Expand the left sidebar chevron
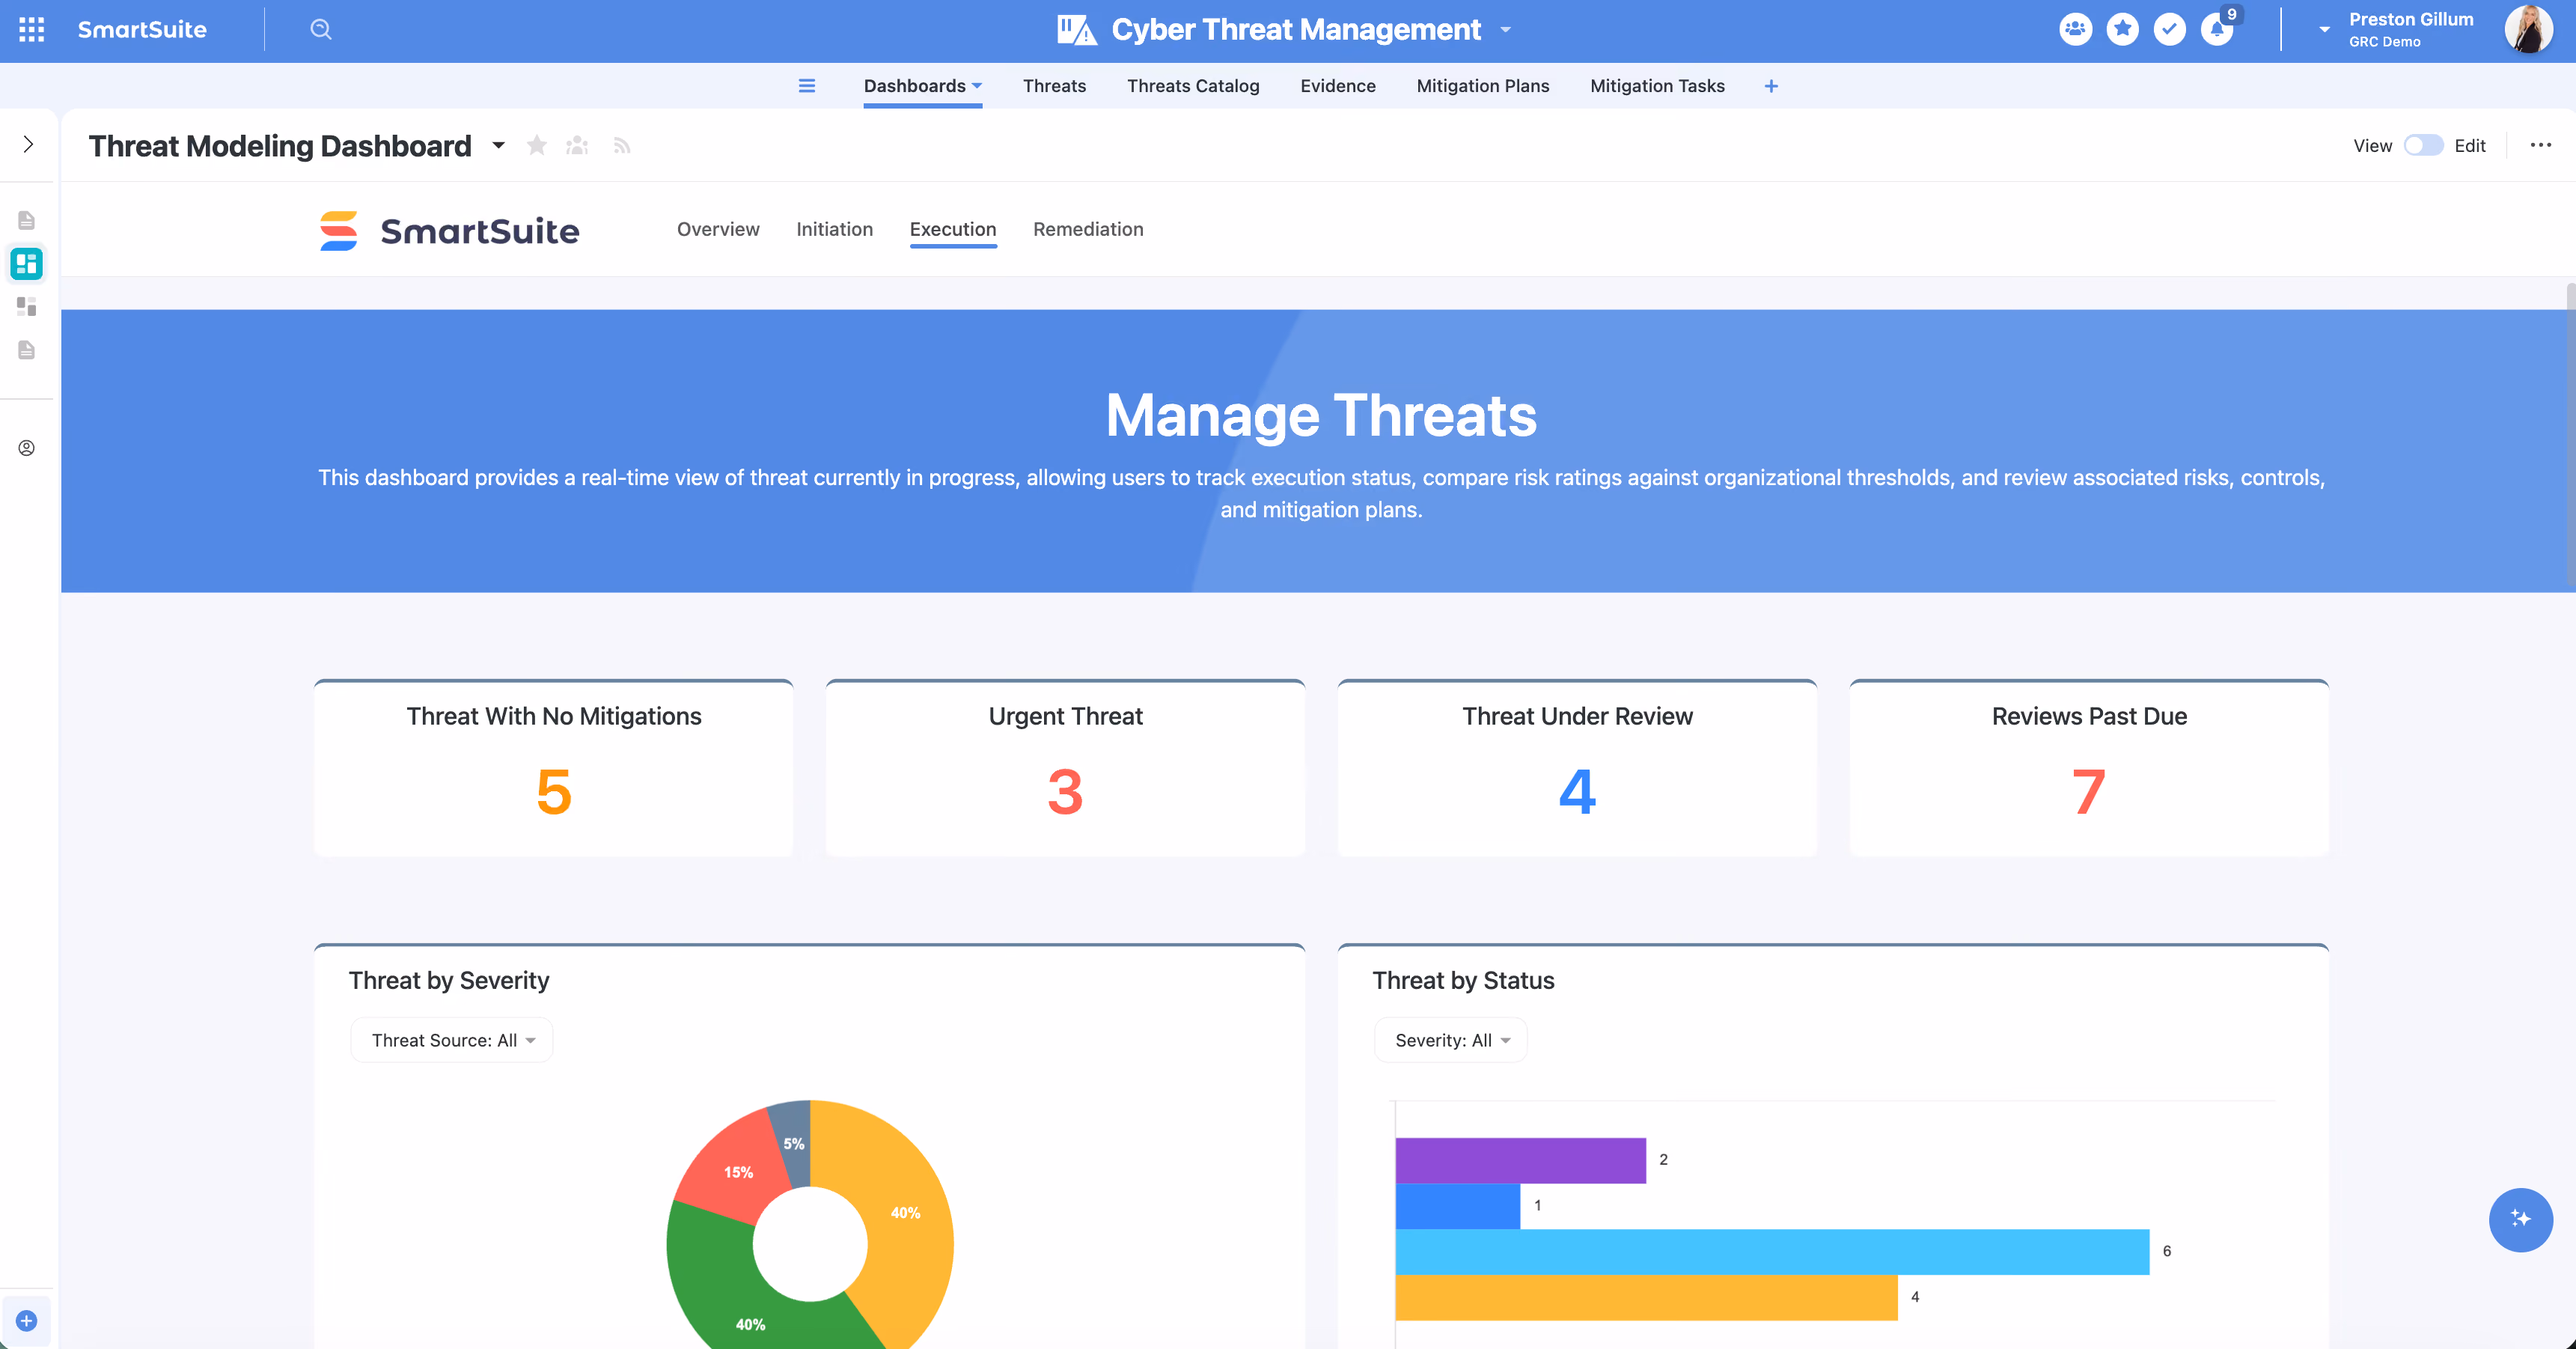Screen dimensions: 2576x1349 (28, 145)
